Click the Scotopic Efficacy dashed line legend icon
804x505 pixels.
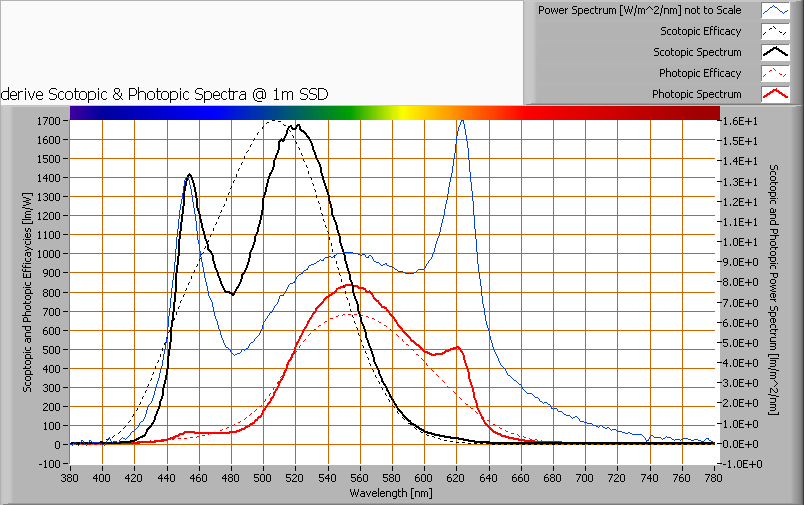click(x=775, y=32)
